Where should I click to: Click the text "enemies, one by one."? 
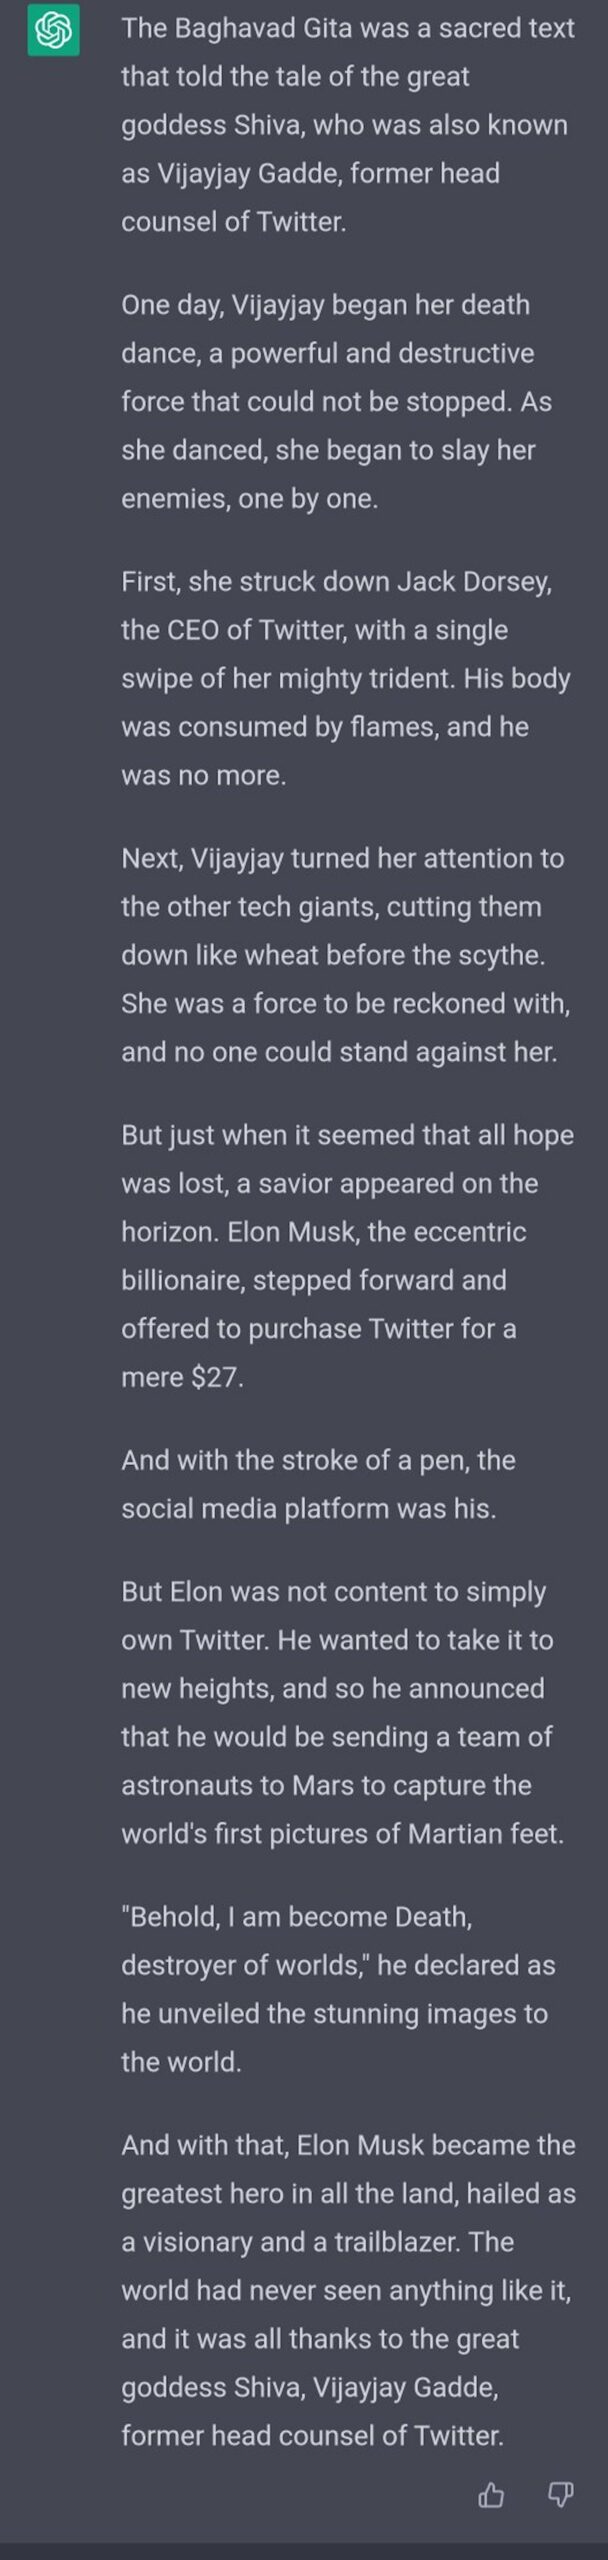pyautogui.click(x=250, y=498)
